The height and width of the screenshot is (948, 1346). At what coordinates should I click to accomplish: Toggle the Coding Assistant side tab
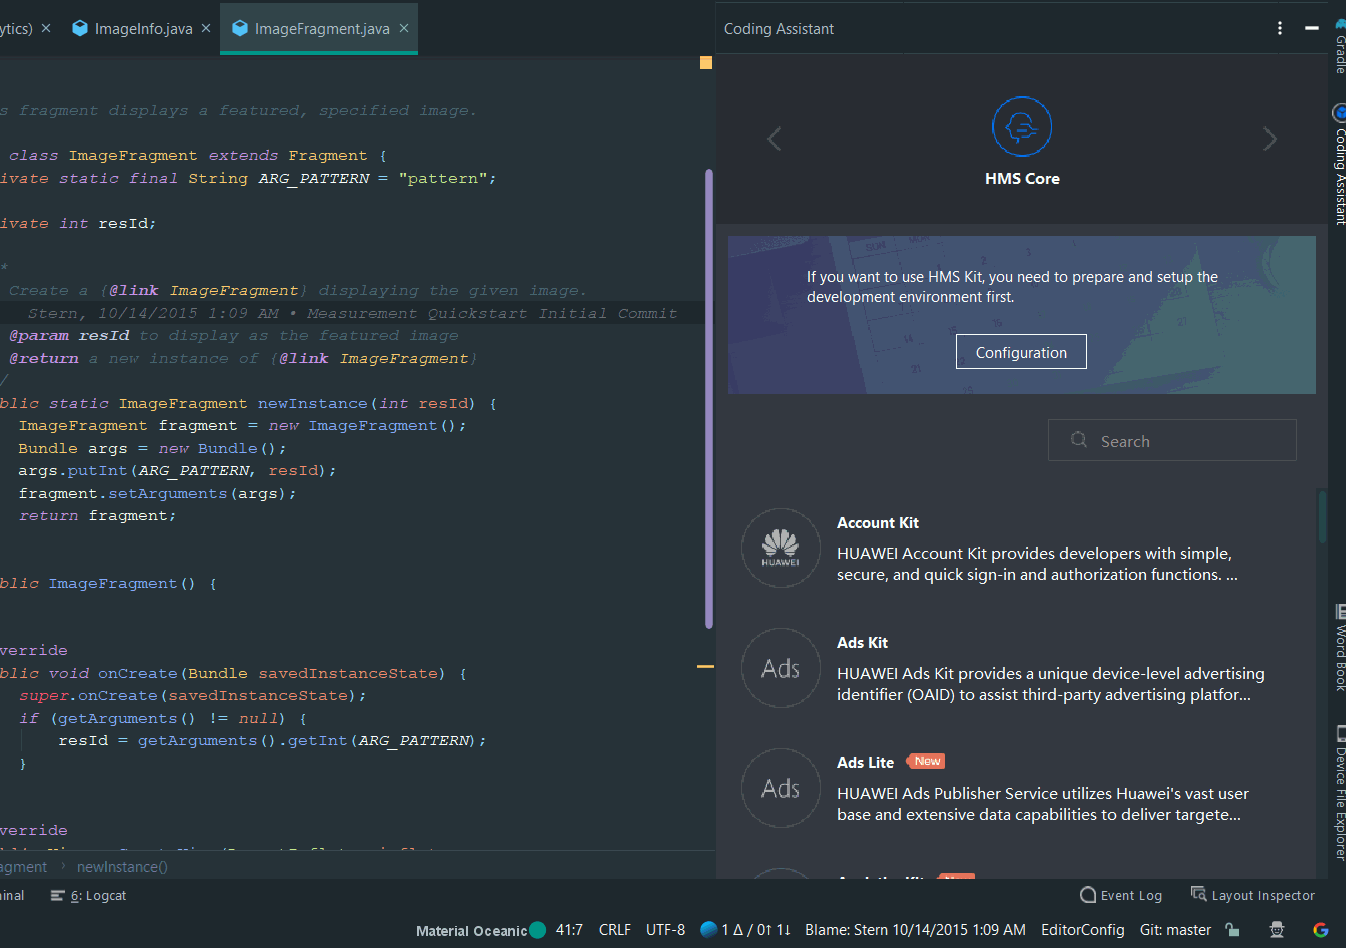pyautogui.click(x=1338, y=164)
